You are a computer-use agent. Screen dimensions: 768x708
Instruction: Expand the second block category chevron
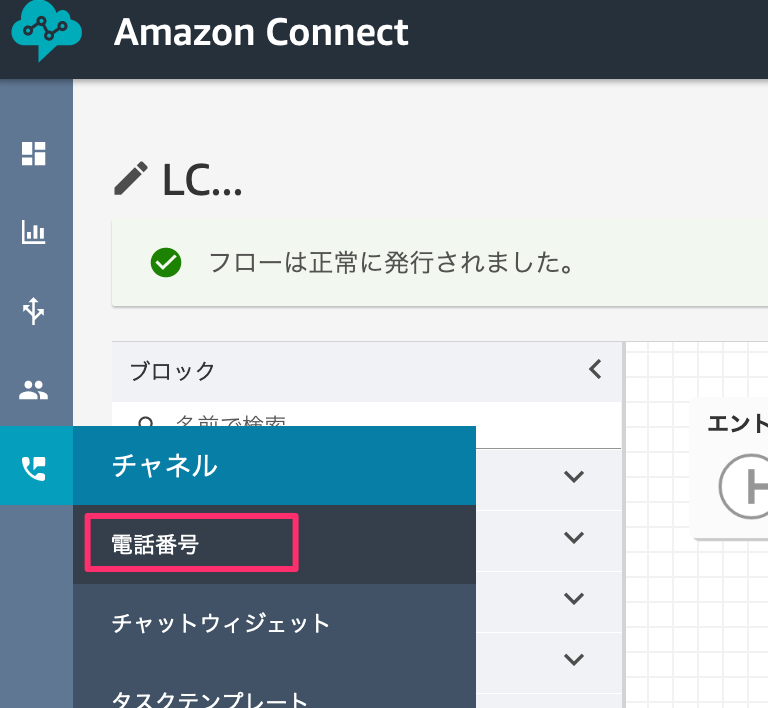click(x=573, y=537)
